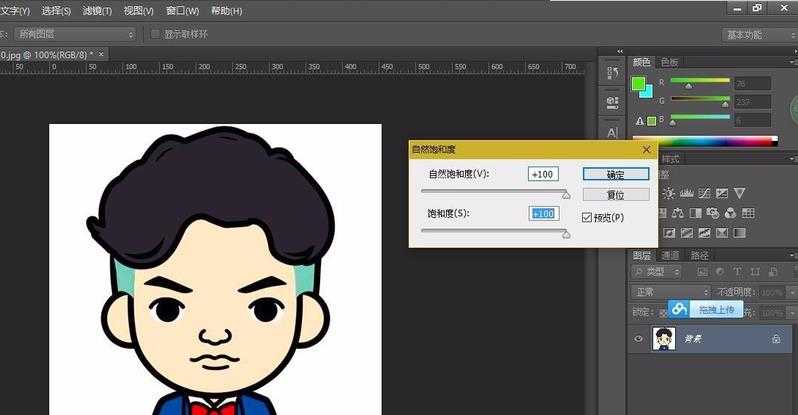Click the 自然饱和度(V) value input field
The image size is (798, 415).
(x=543, y=174)
